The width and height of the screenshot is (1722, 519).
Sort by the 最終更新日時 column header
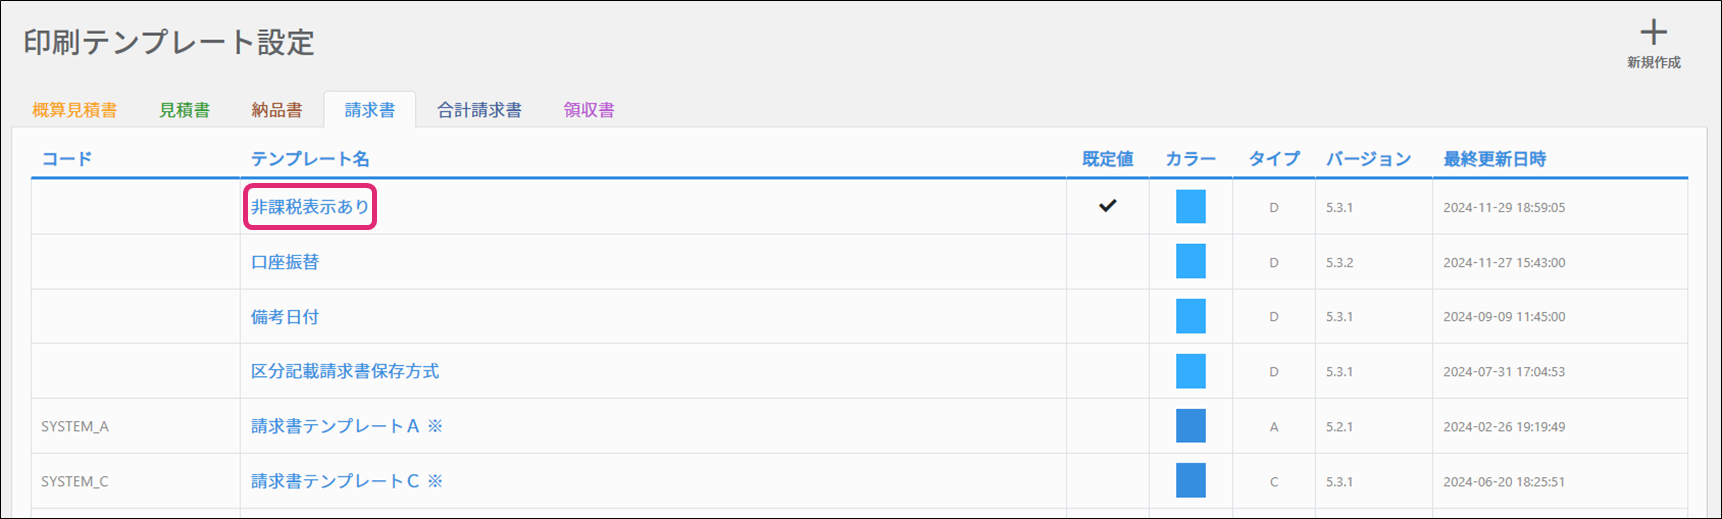coord(1494,159)
